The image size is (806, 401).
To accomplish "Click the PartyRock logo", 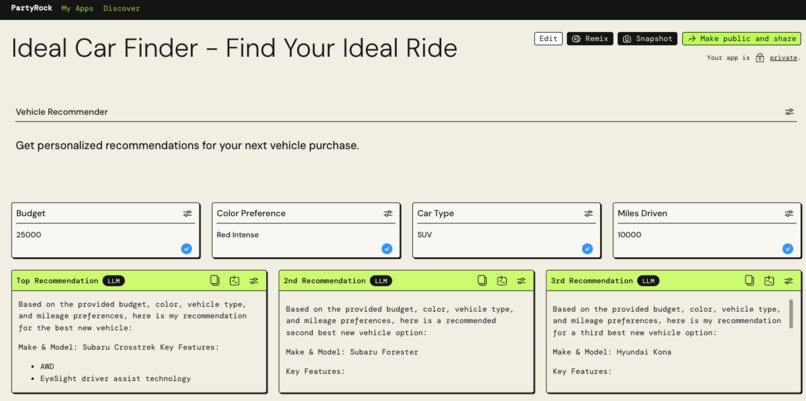I will (31, 8).
